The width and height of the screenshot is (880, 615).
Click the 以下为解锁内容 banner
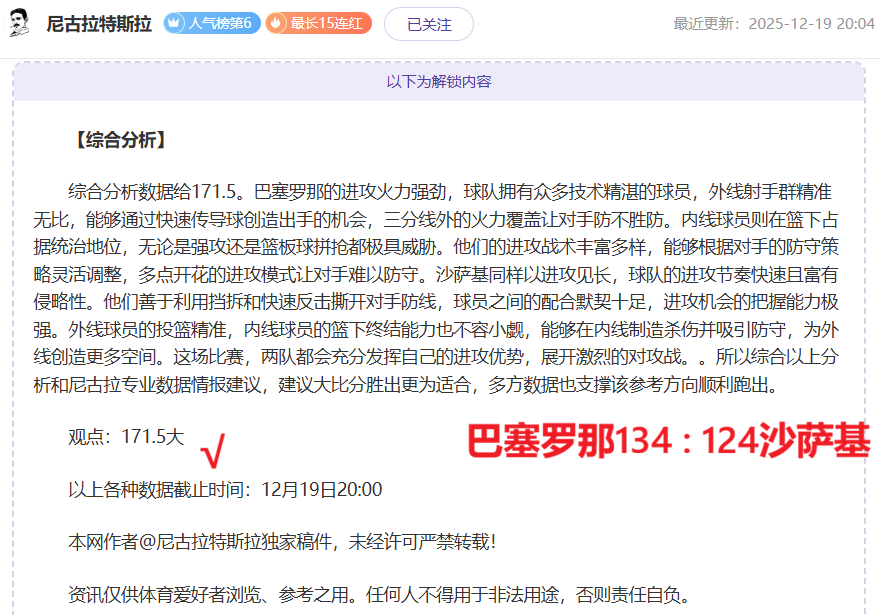pos(439,82)
